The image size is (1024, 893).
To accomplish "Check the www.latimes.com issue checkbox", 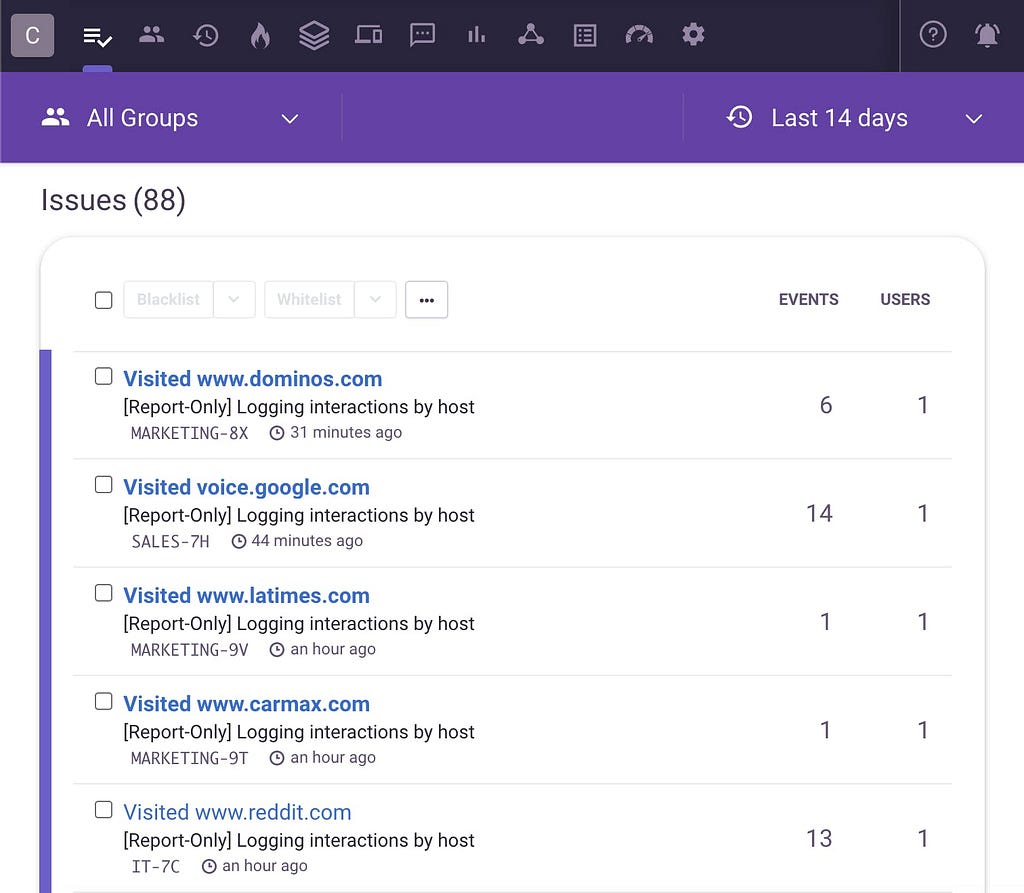I will [x=103, y=593].
